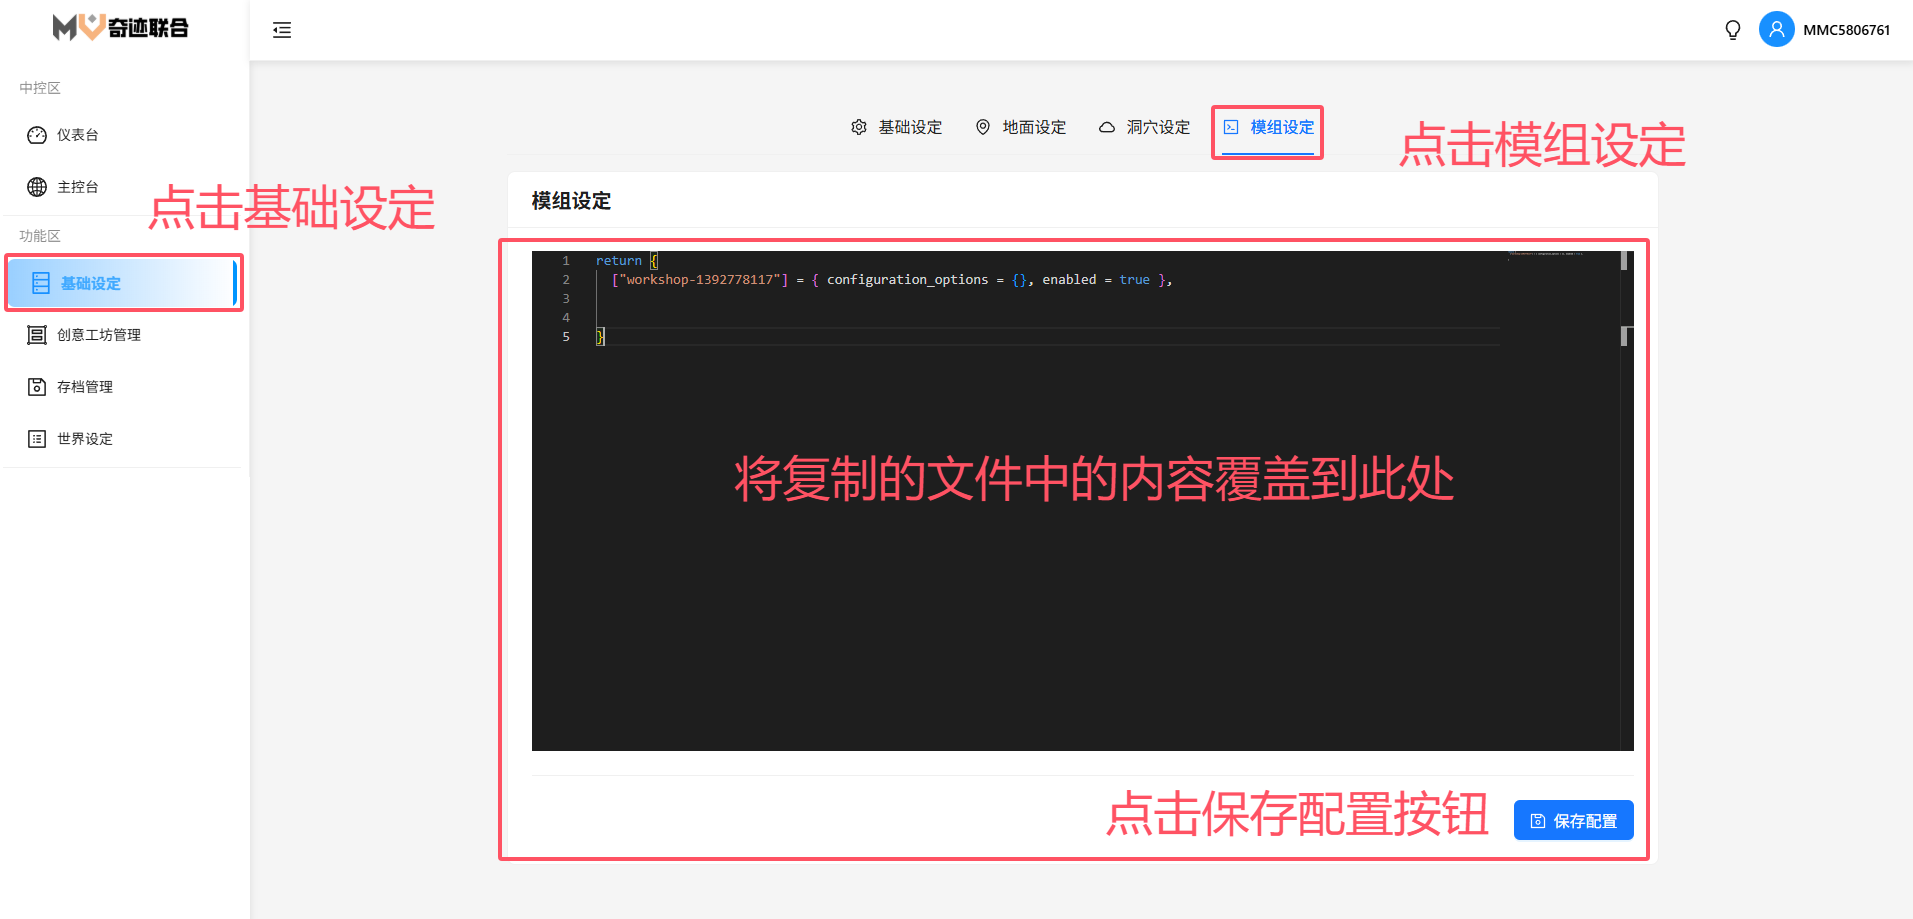Viewport: 1913px width, 919px height.
Task: Switch to the 地面设定 tab
Action: [x=1021, y=127]
